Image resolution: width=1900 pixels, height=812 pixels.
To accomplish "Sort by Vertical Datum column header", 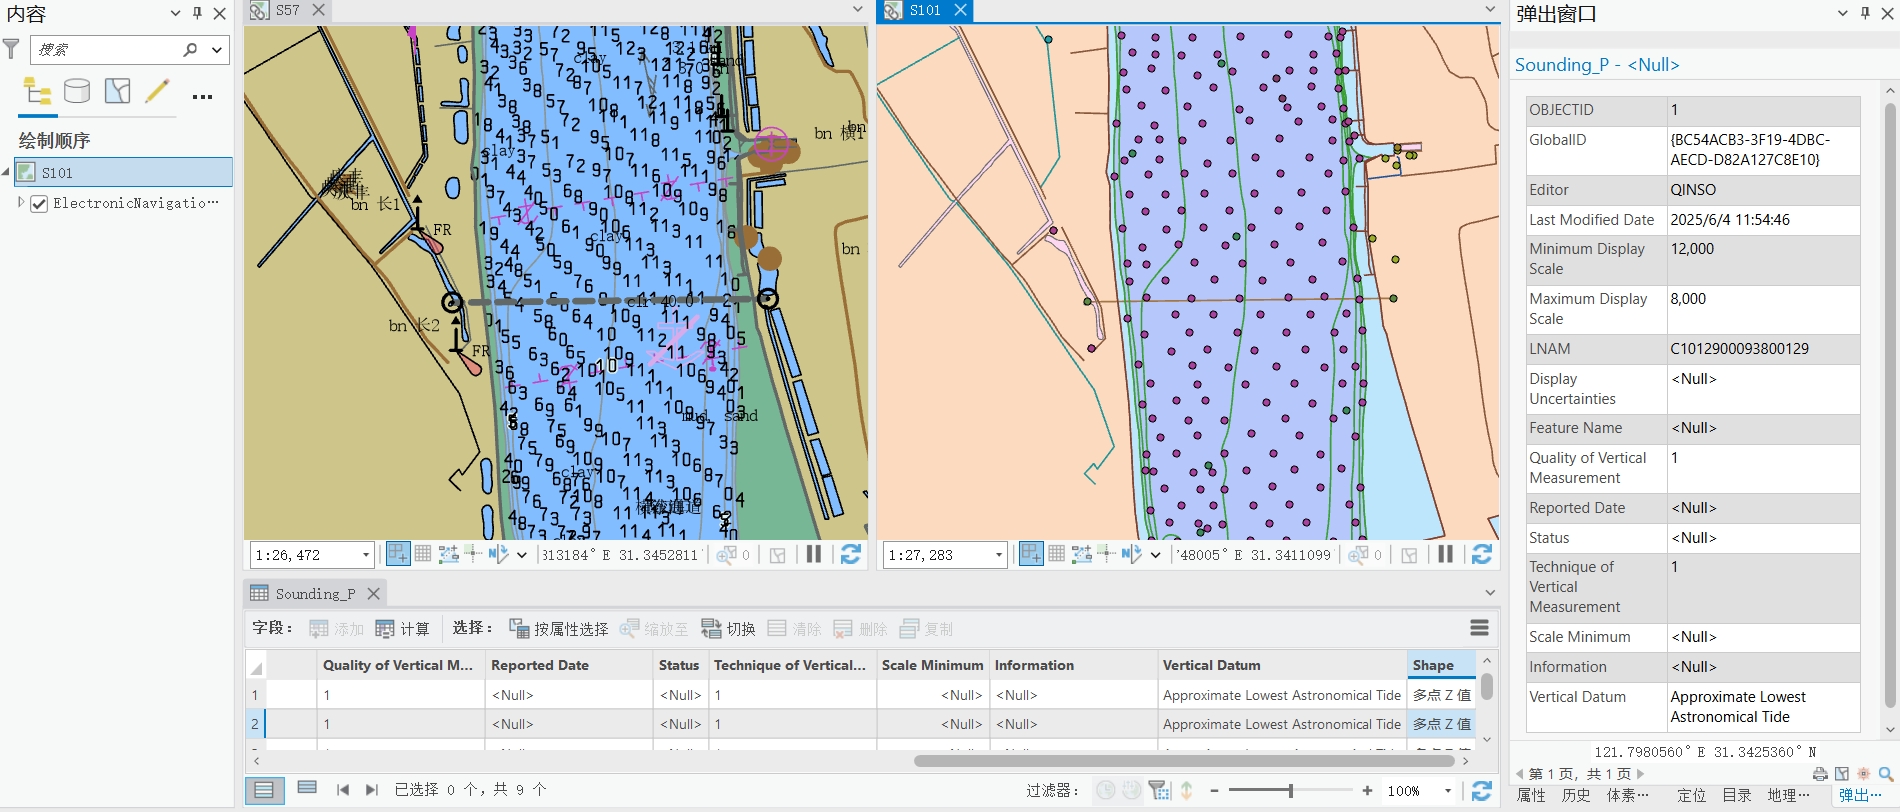I will [x=1282, y=665].
